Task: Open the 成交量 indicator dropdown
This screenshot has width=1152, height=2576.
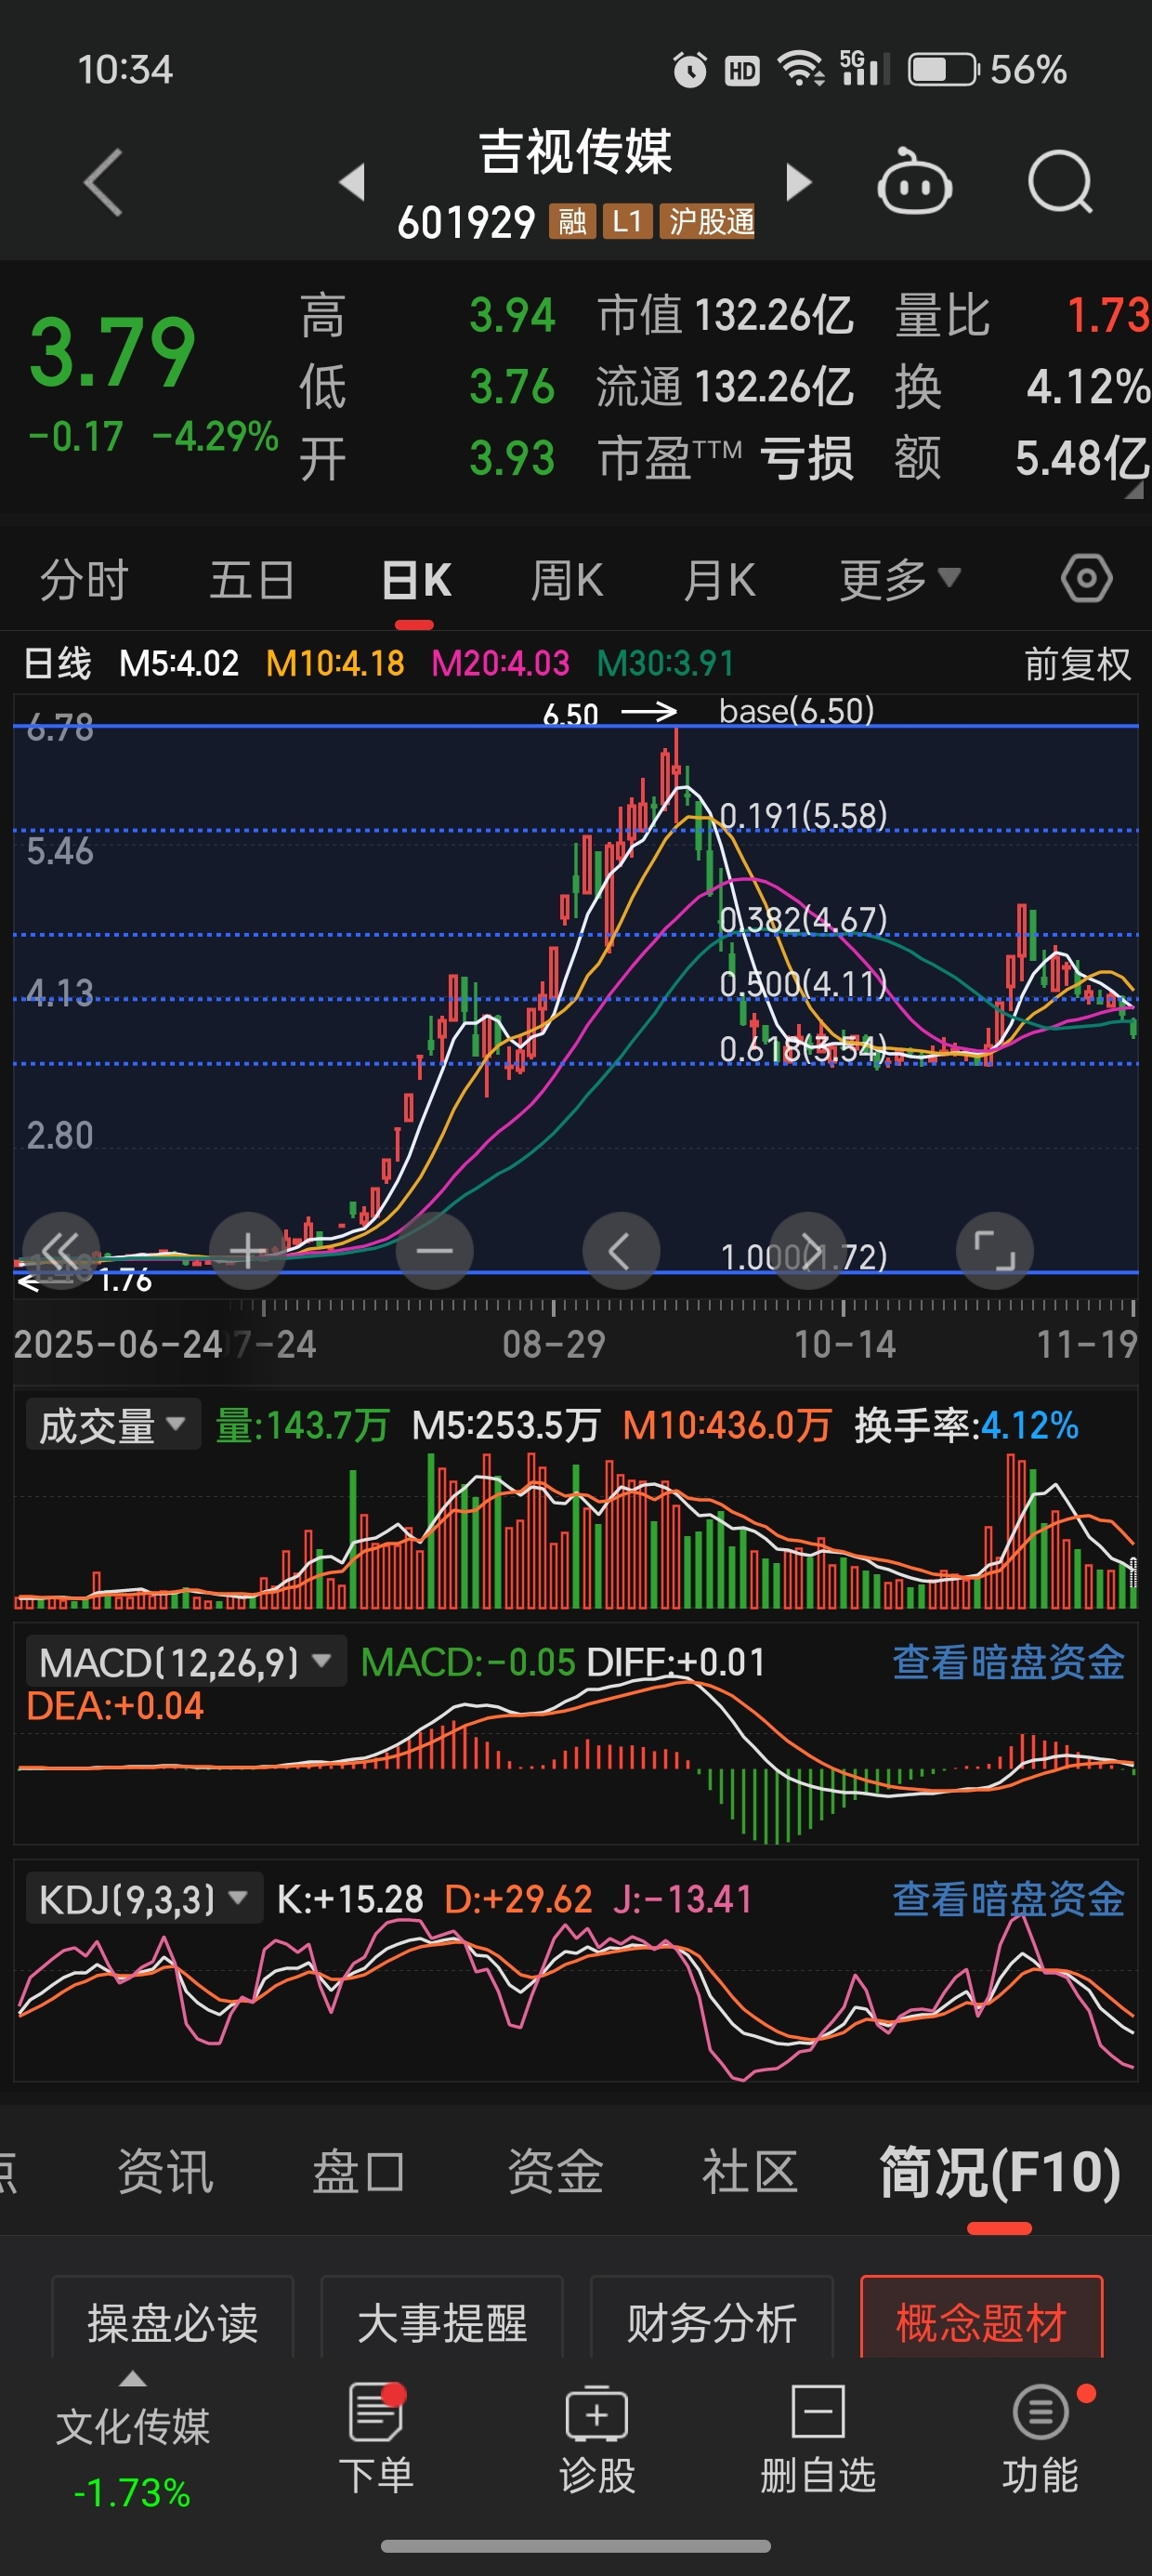Action: [x=112, y=1425]
